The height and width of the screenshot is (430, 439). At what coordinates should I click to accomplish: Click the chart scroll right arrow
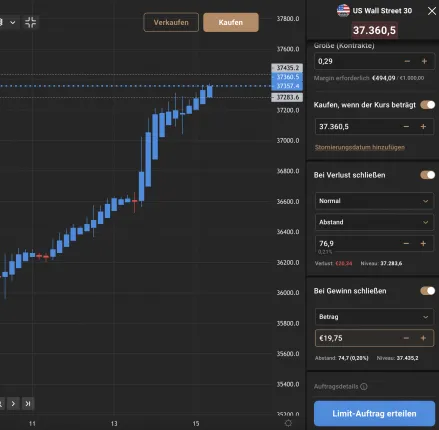coord(13,404)
